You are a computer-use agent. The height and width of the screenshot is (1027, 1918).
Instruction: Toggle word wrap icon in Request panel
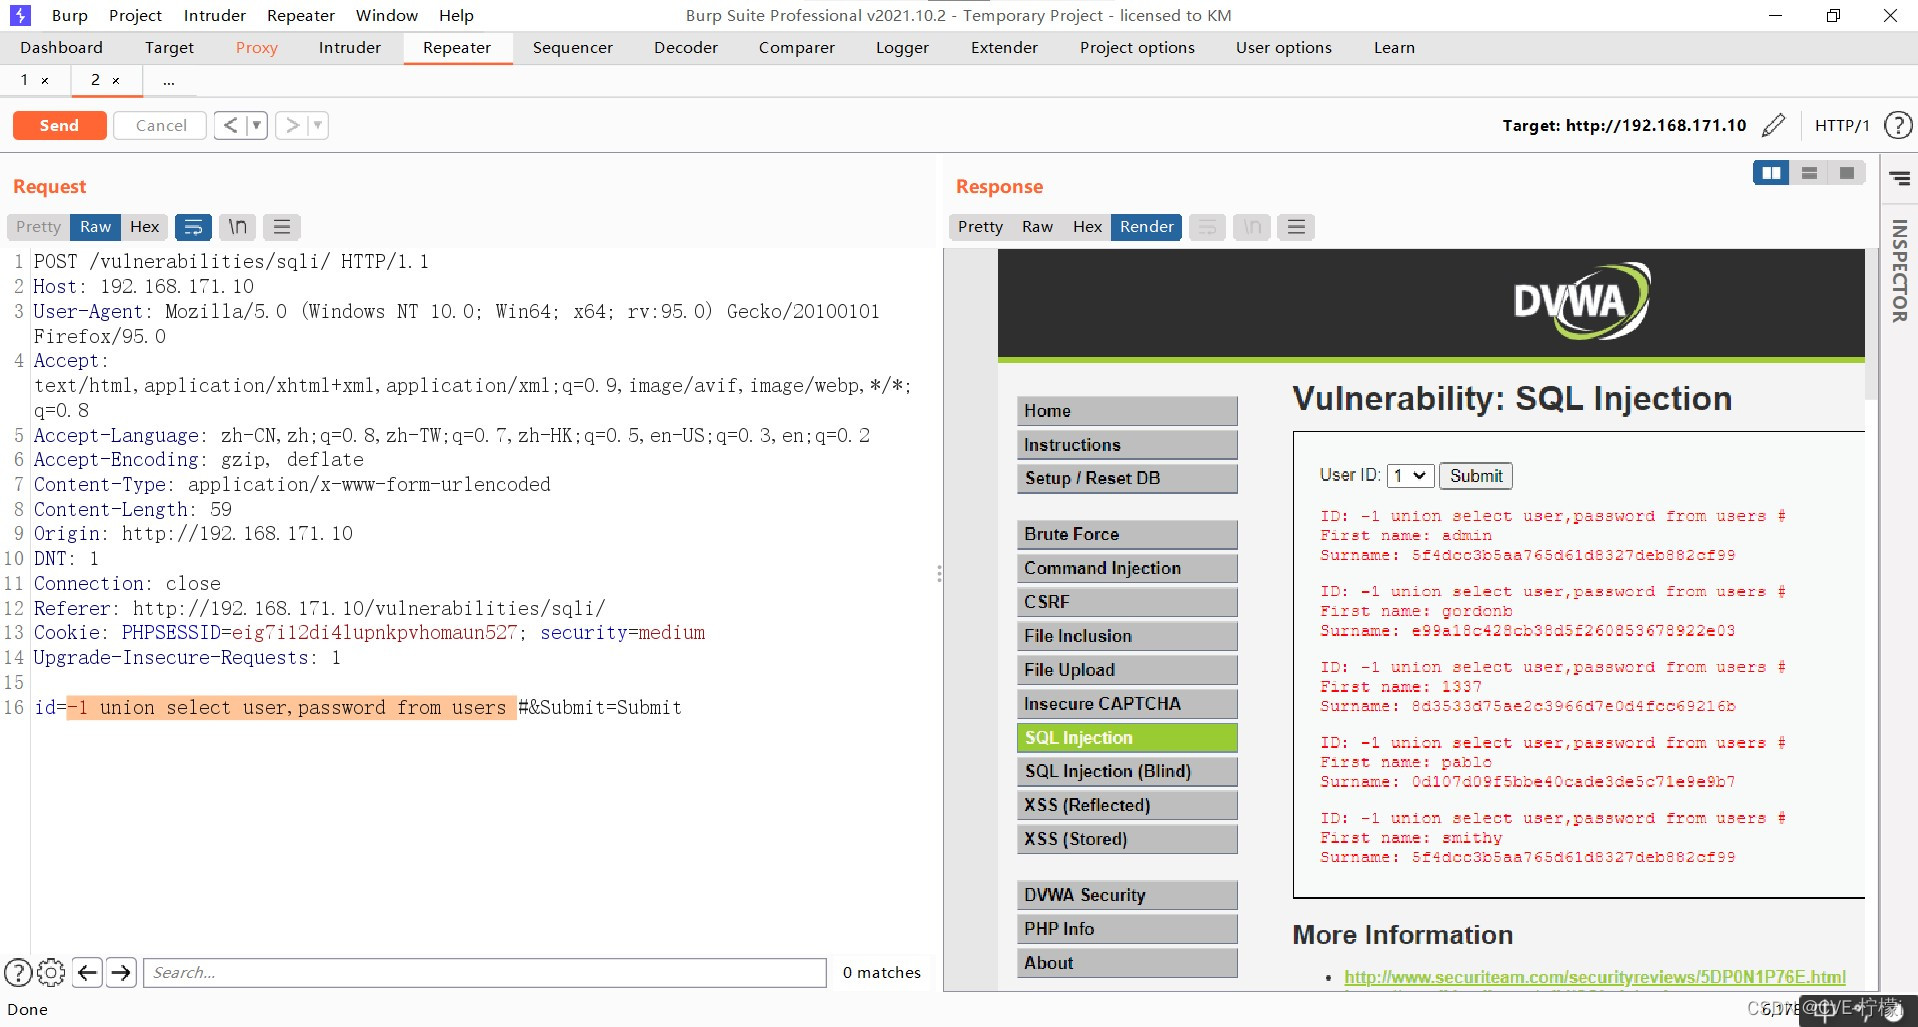coord(193,227)
